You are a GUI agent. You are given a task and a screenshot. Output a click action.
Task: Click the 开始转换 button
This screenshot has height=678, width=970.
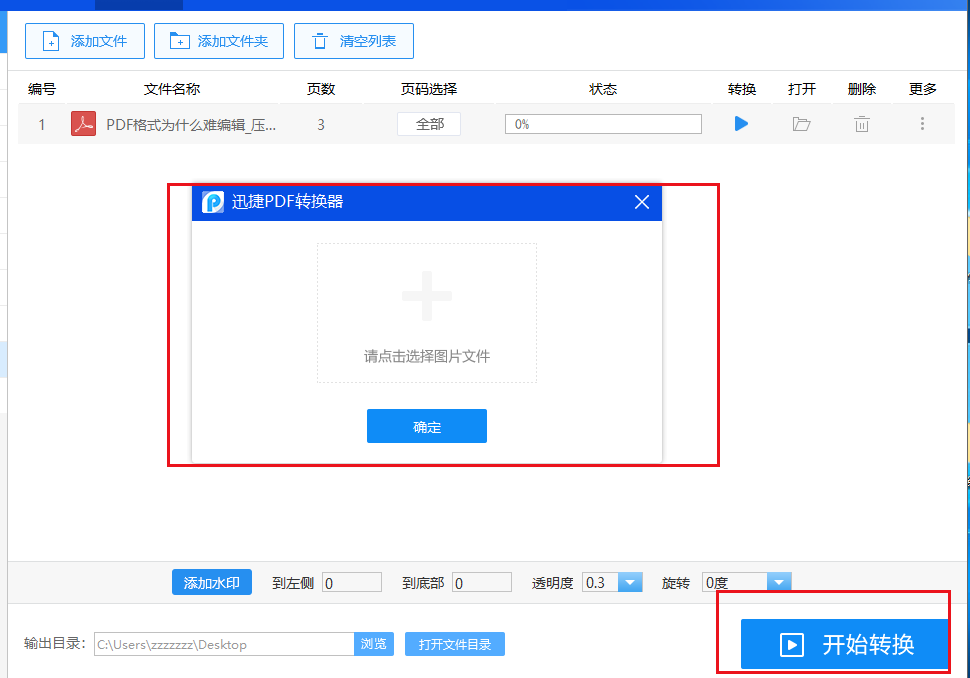[x=844, y=645]
